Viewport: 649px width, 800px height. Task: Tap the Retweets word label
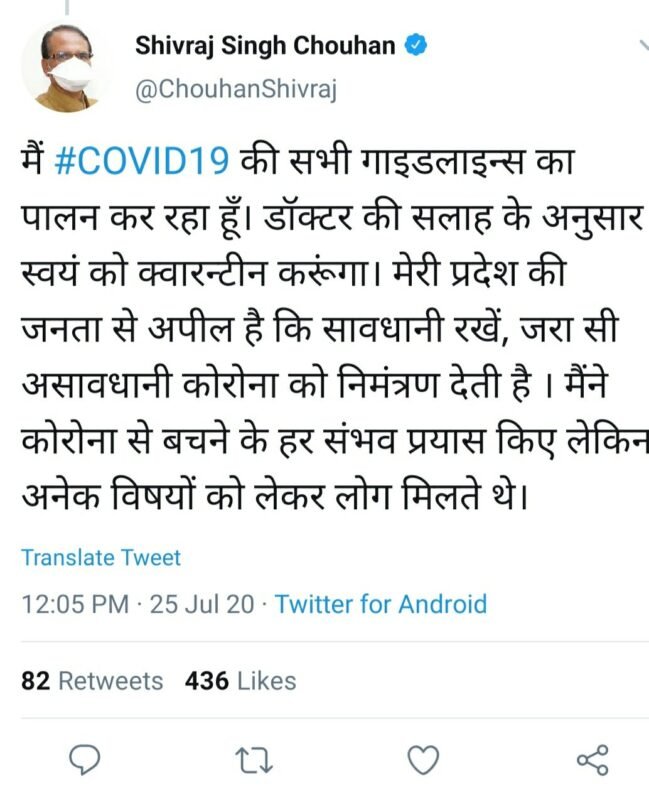pos(111,681)
